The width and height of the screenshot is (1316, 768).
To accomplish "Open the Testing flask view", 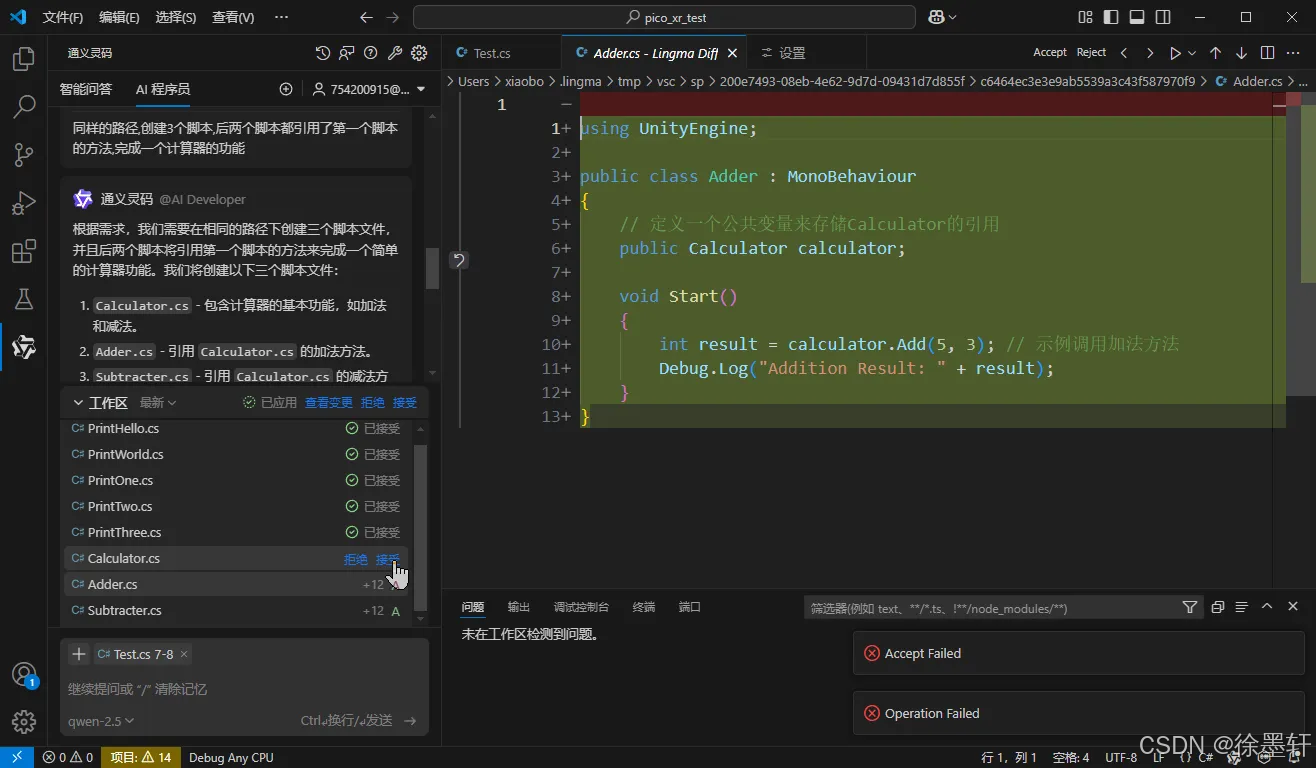I will (23, 299).
